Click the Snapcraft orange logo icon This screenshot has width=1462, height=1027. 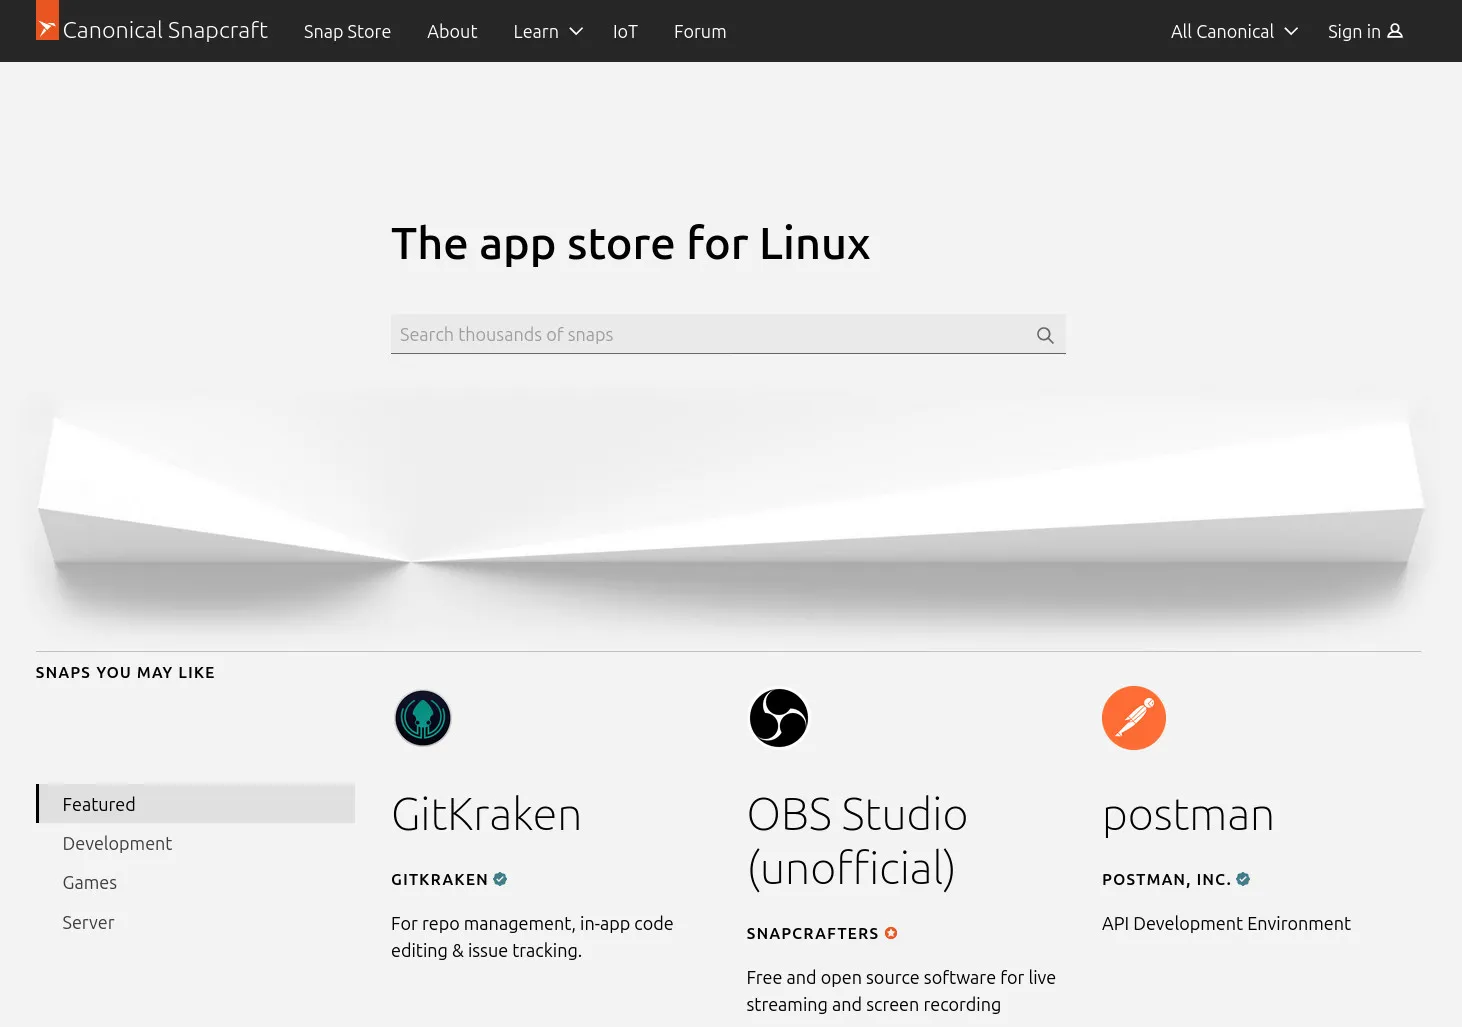coord(47,21)
